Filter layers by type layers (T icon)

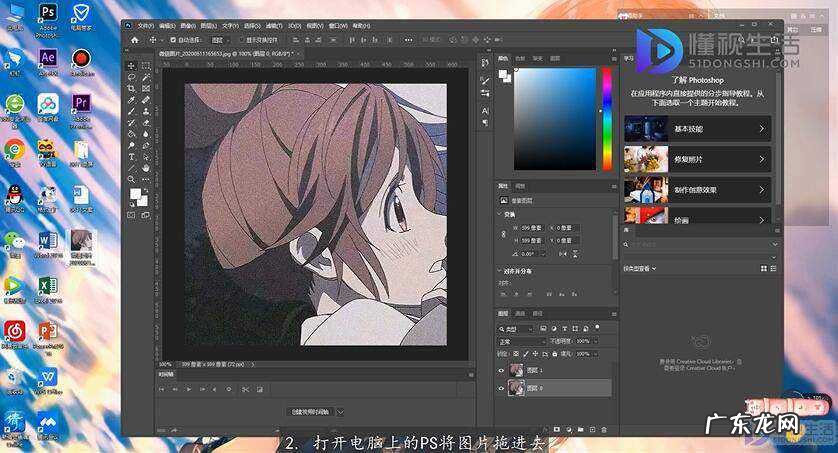564,329
